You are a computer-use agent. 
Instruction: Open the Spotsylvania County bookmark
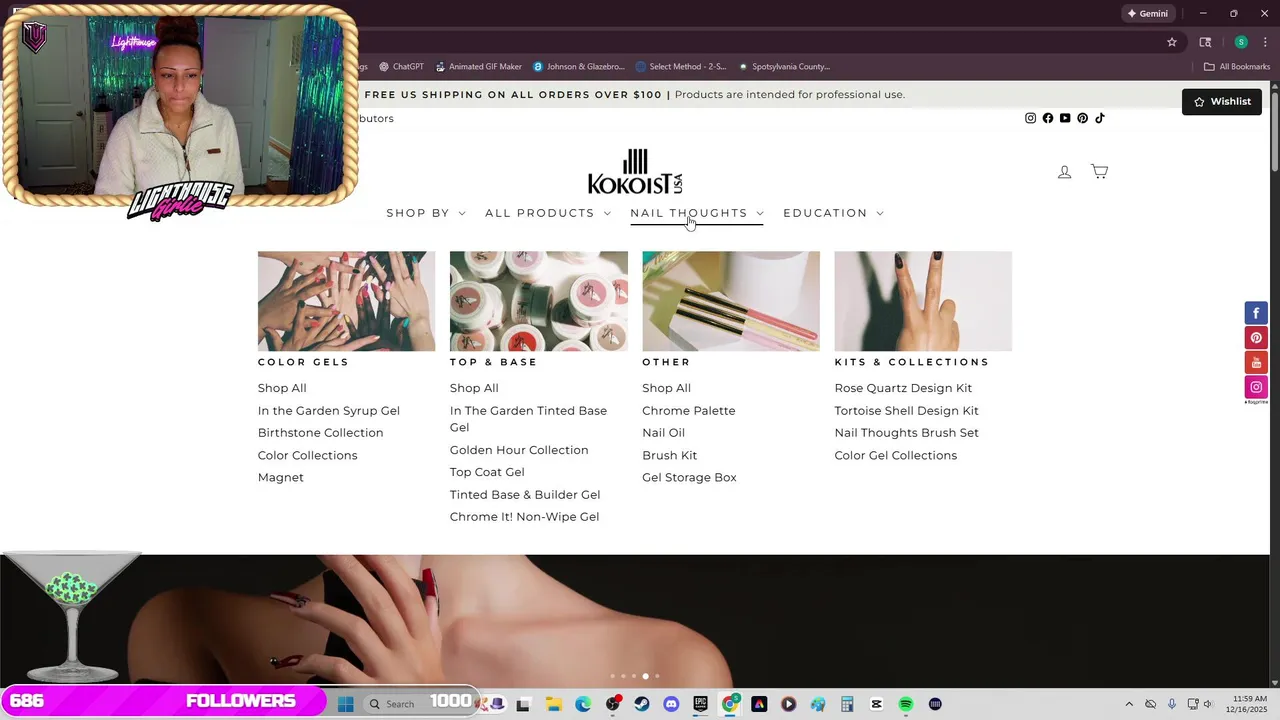pos(784,67)
